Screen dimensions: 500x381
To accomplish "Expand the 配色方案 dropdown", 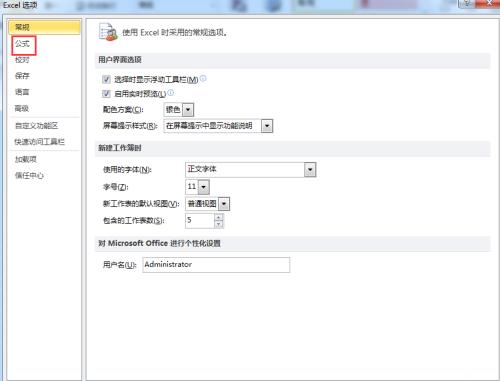I will point(188,110).
